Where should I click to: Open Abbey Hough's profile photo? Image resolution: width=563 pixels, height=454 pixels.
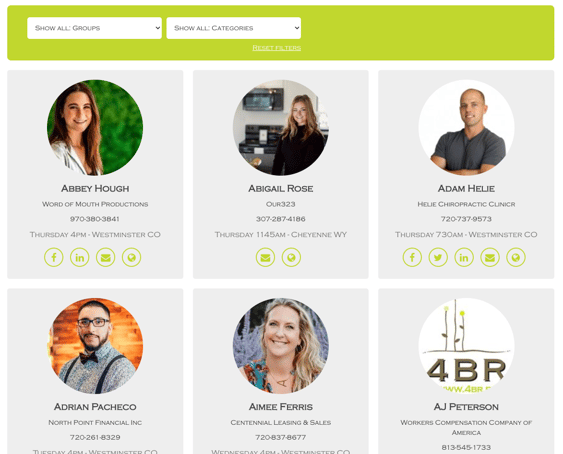pyautogui.click(x=95, y=128)
